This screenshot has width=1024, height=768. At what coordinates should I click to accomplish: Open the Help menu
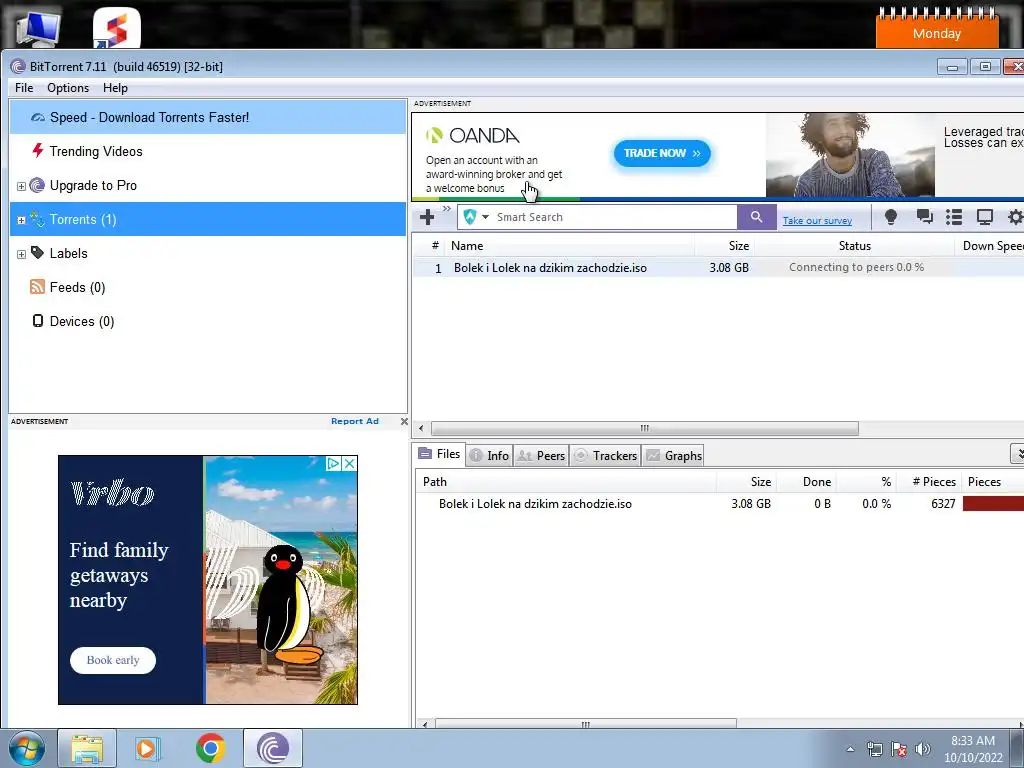[x=115, y=88]
